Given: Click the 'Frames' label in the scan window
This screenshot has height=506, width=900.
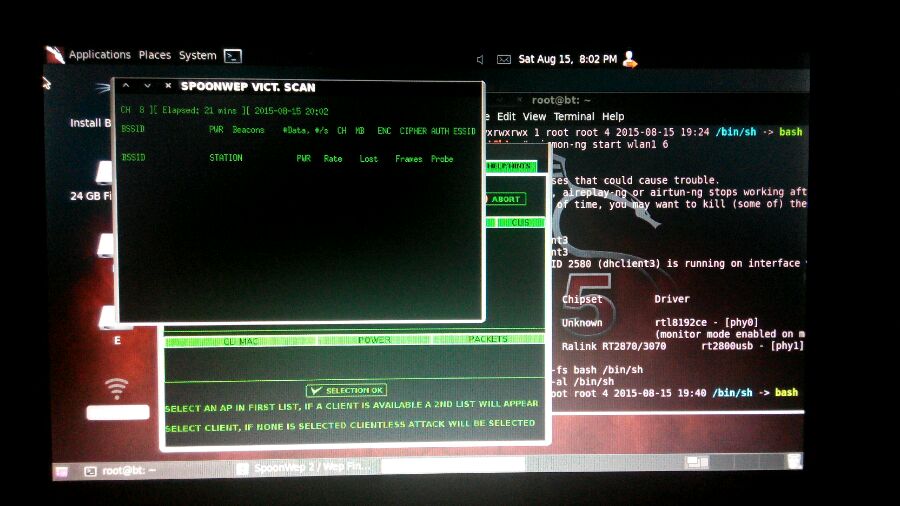Looking at the screenshot, I should point(409,159).
